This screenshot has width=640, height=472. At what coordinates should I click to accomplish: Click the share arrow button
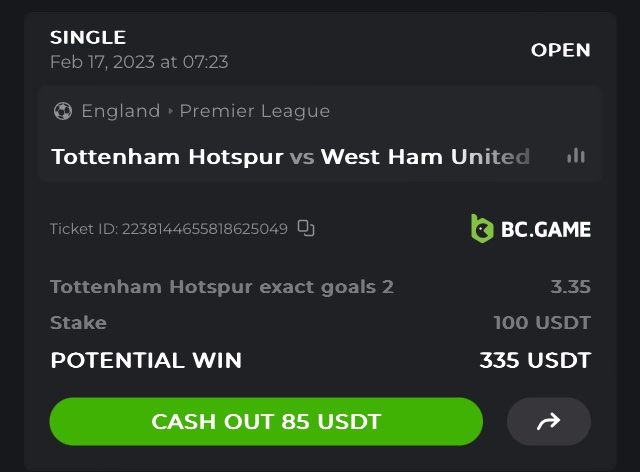point(548,422)
